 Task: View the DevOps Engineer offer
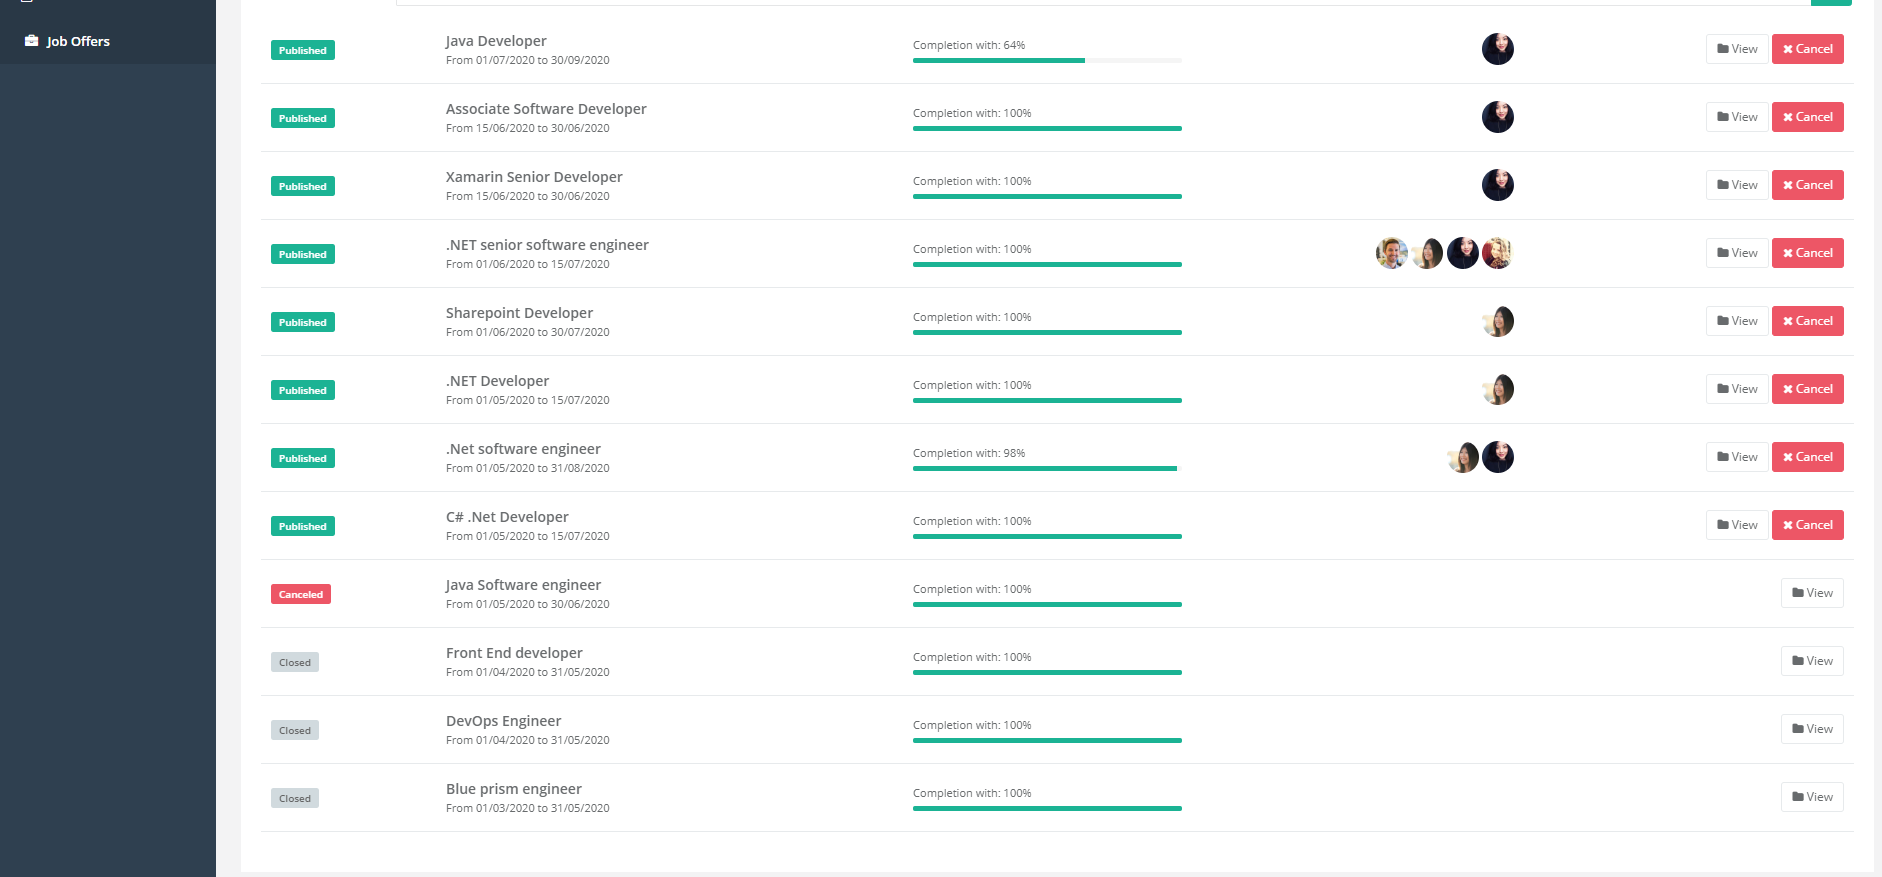tap(1812, 729)
